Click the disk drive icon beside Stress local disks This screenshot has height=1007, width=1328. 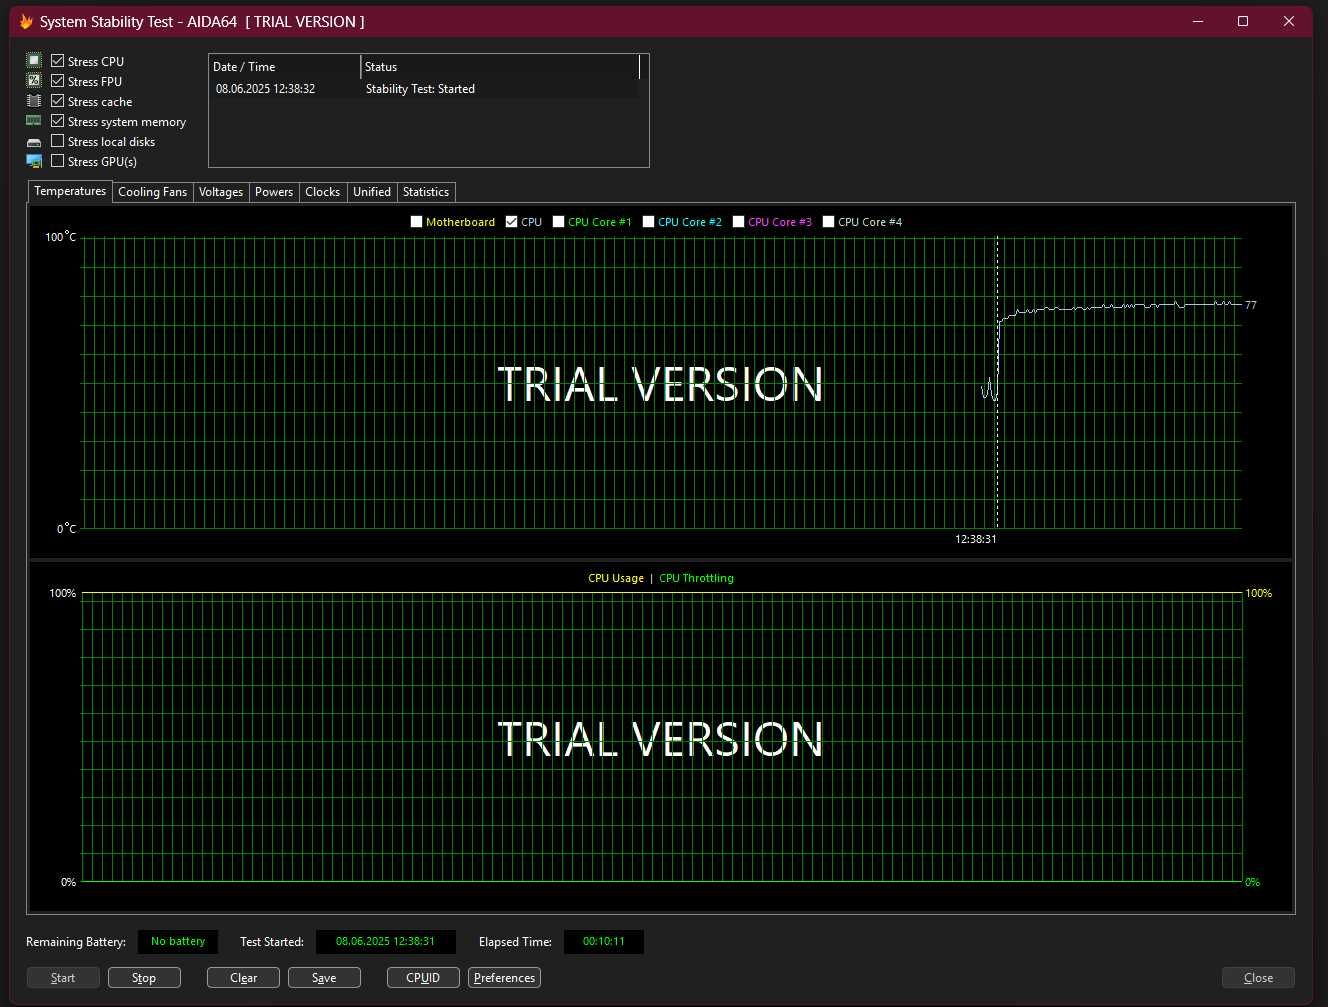(34, 142)
